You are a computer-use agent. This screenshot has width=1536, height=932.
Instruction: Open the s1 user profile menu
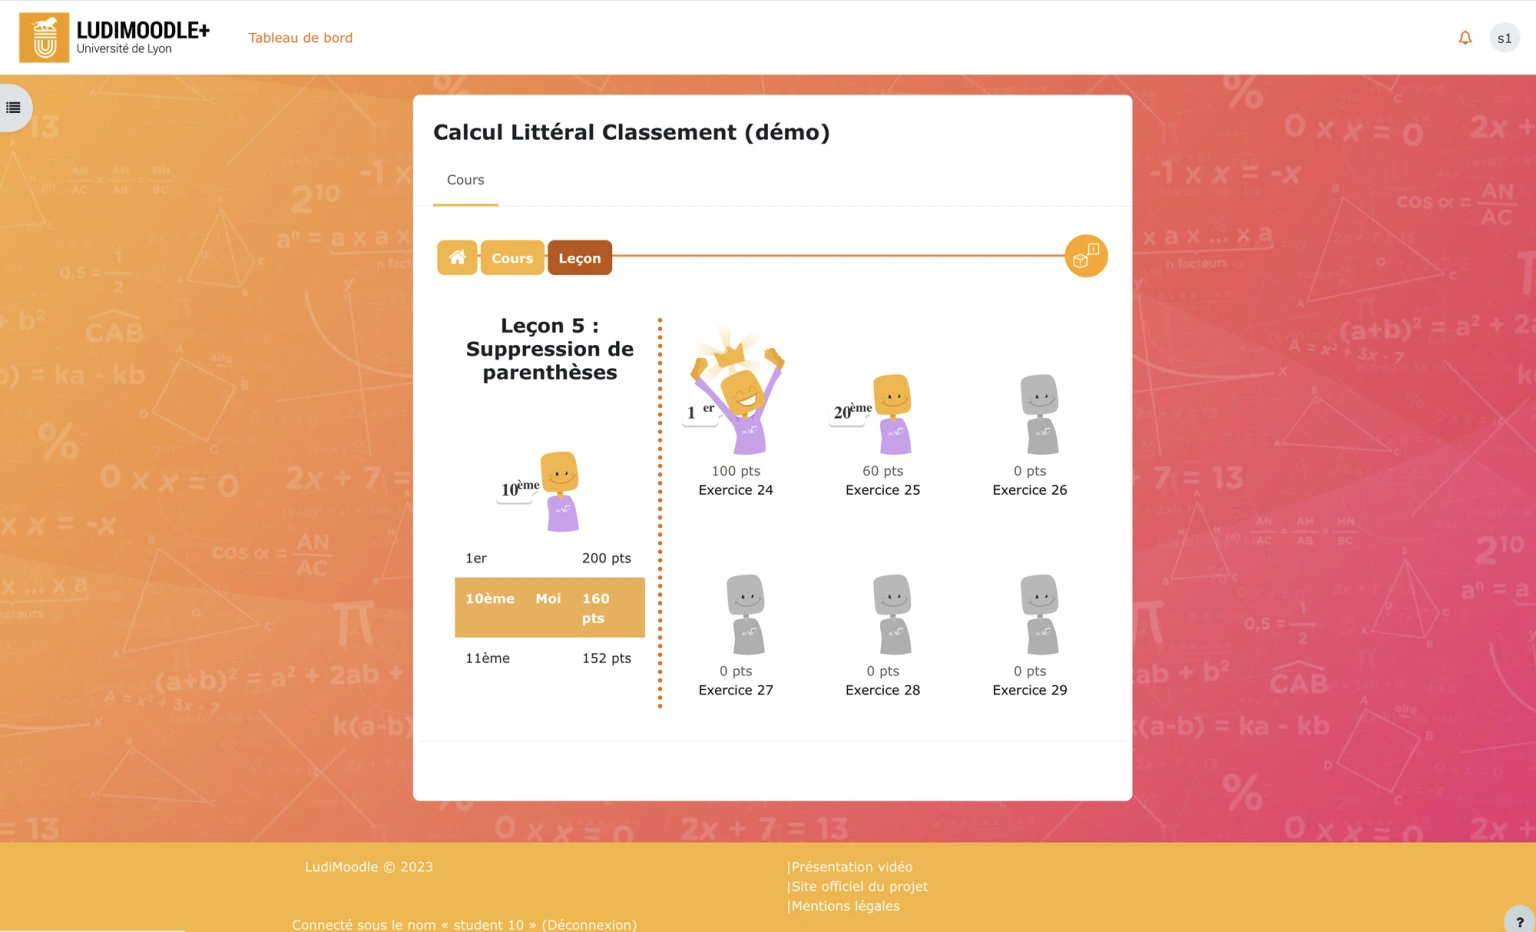click(x=1504, y=37)
